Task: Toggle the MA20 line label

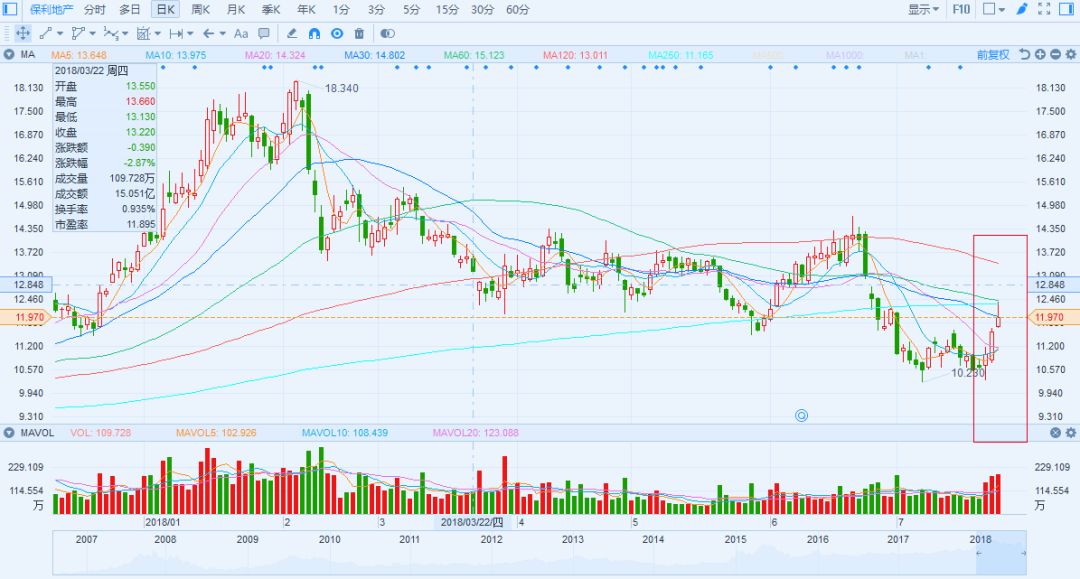Action: click(275, 54)
